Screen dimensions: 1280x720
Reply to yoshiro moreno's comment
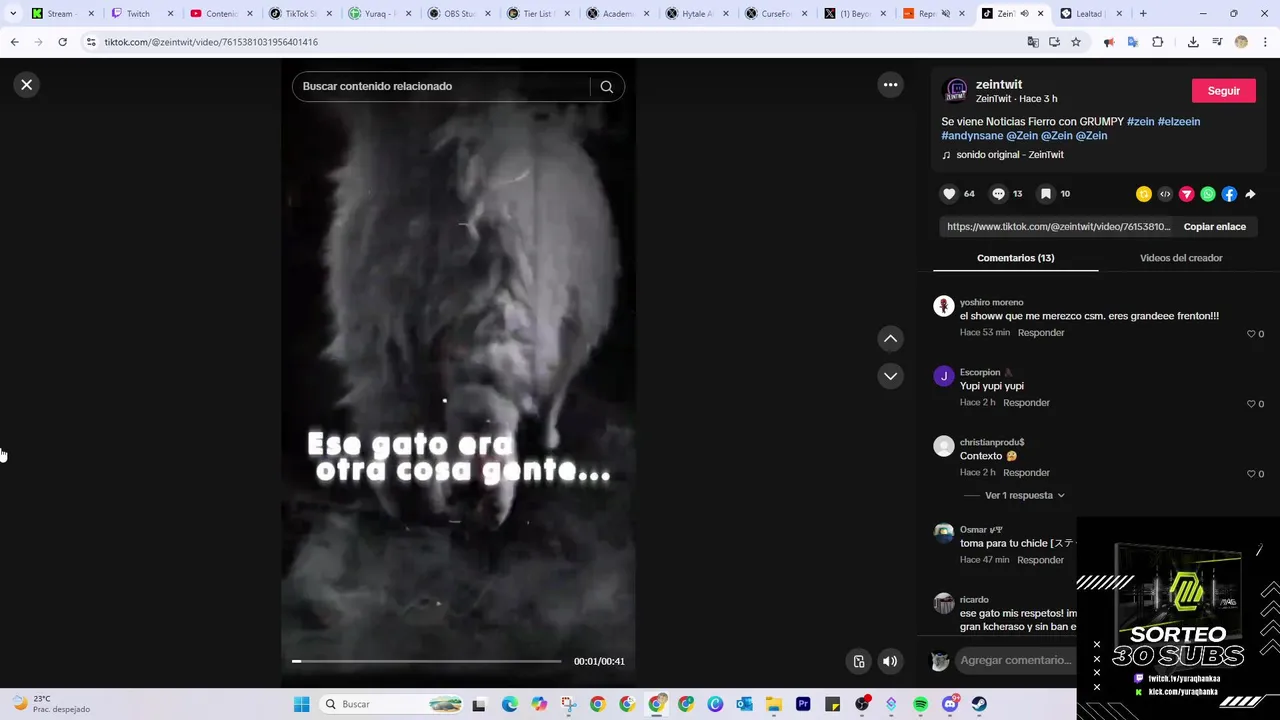pos(1041,333)
